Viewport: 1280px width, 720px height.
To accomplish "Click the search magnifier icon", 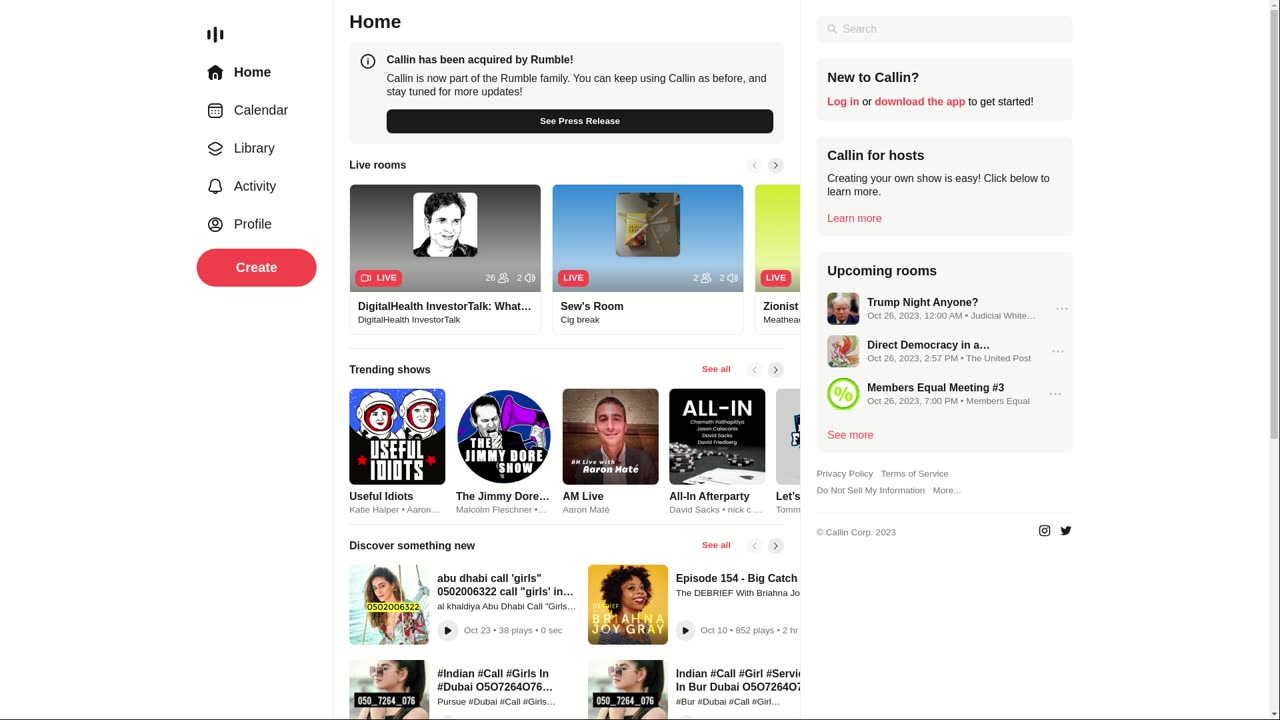I will tap(832, 29).
